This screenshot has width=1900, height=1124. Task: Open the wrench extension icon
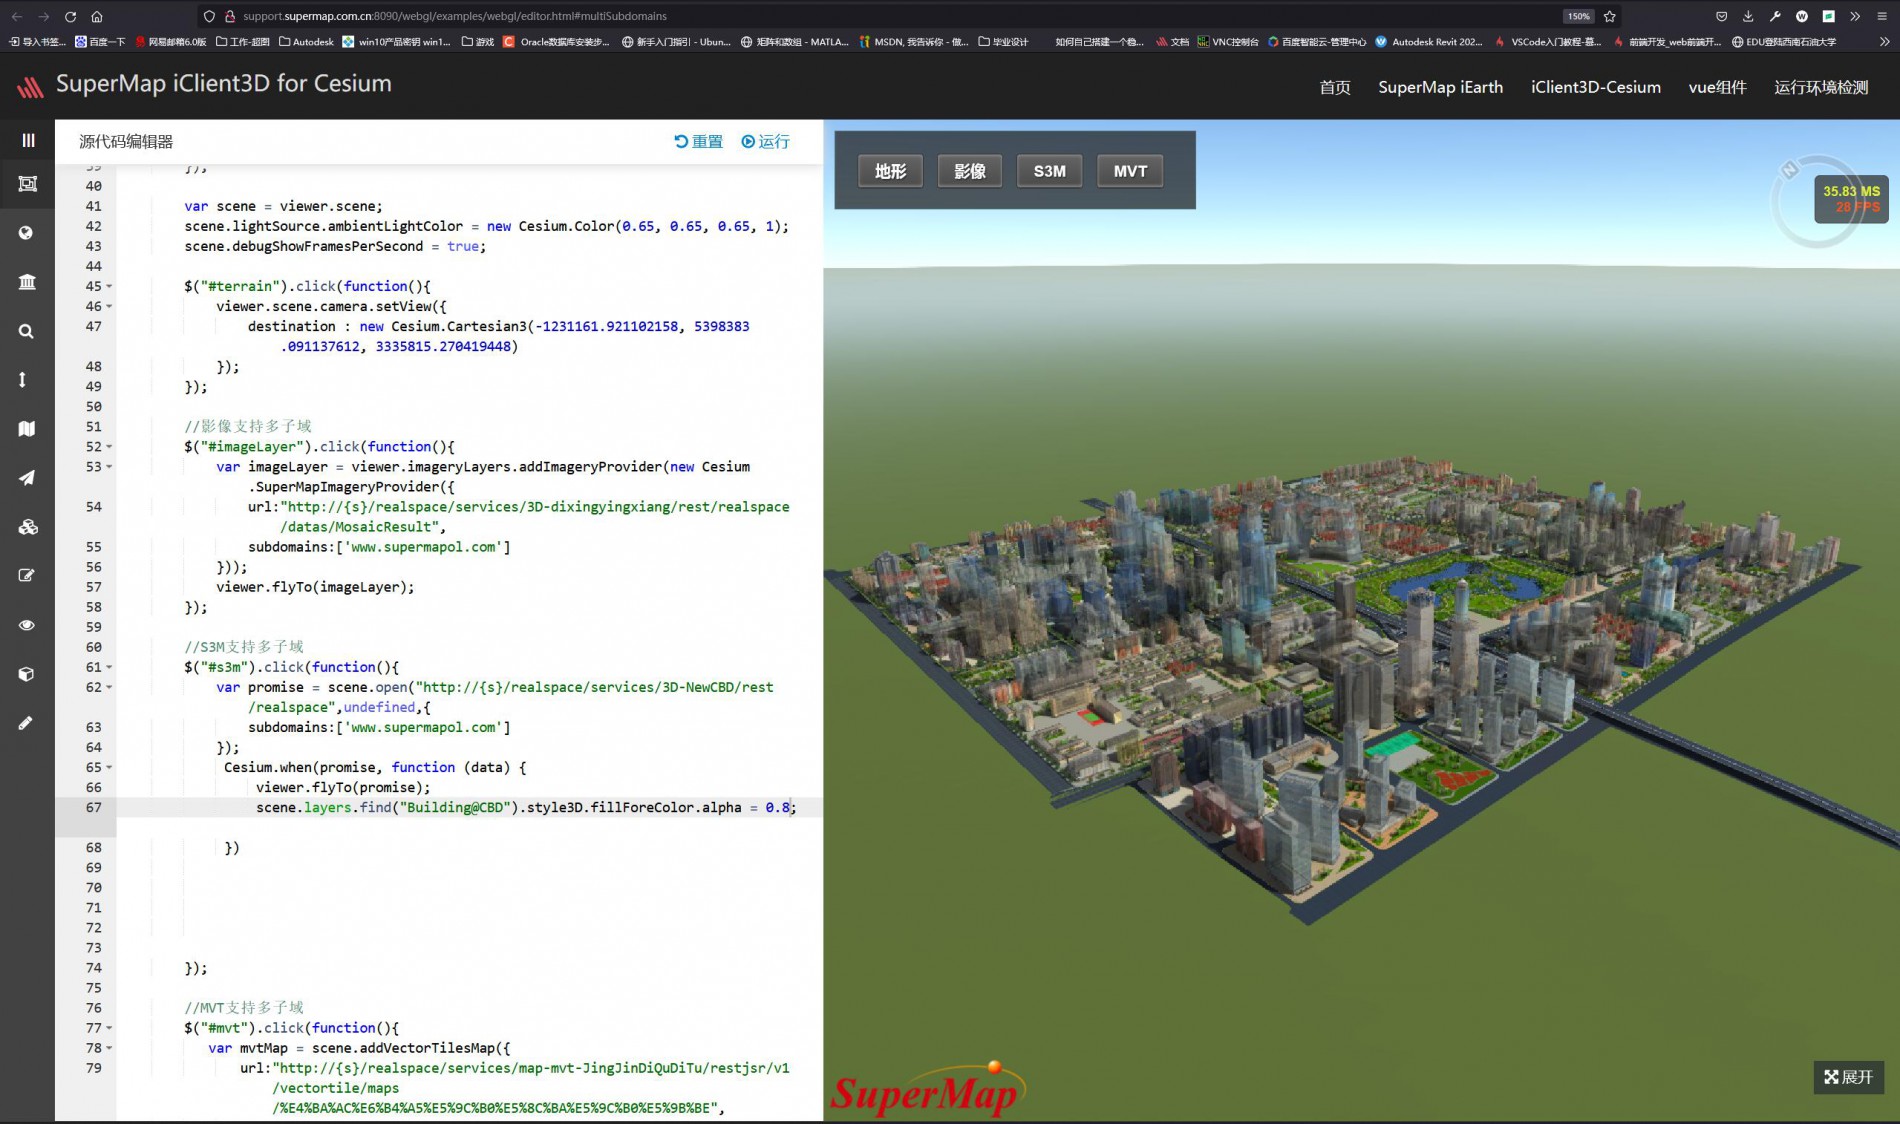click(1775, 16)
